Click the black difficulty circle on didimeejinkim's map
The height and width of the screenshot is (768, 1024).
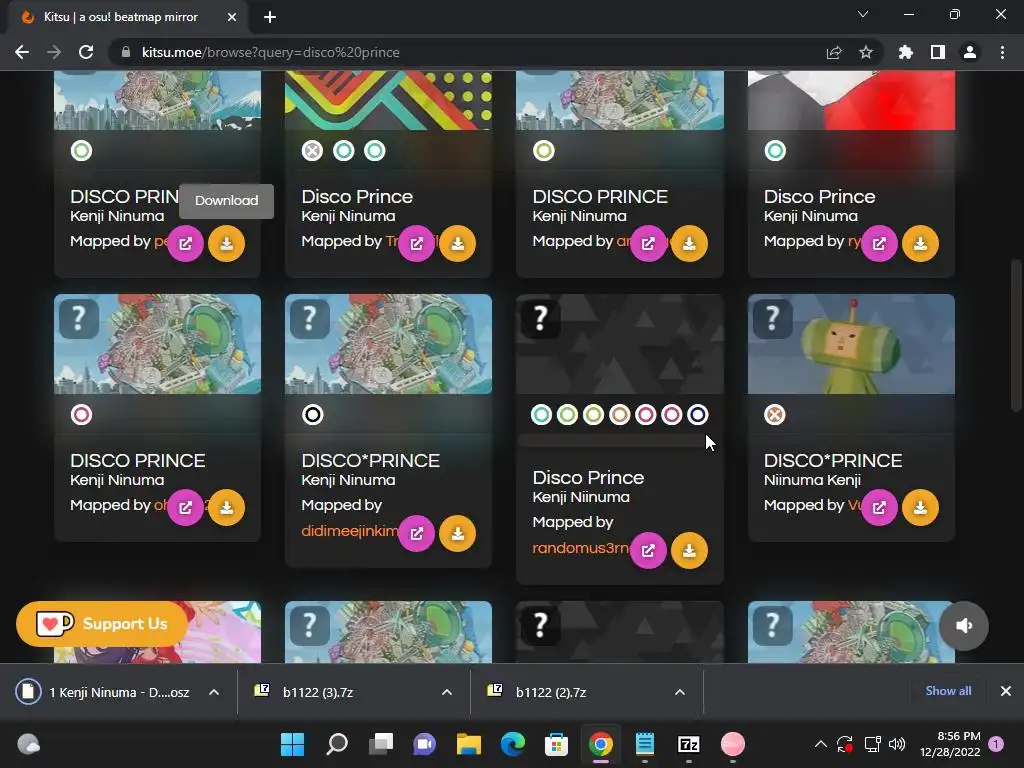coord(313,415)
